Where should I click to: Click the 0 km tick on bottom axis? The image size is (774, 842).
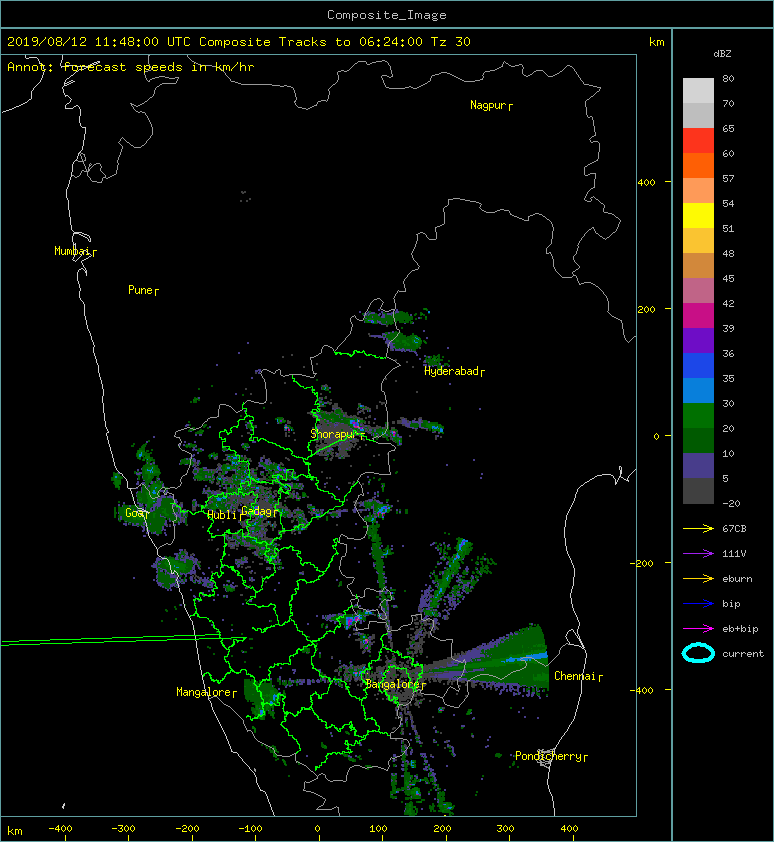coord(319,838)
